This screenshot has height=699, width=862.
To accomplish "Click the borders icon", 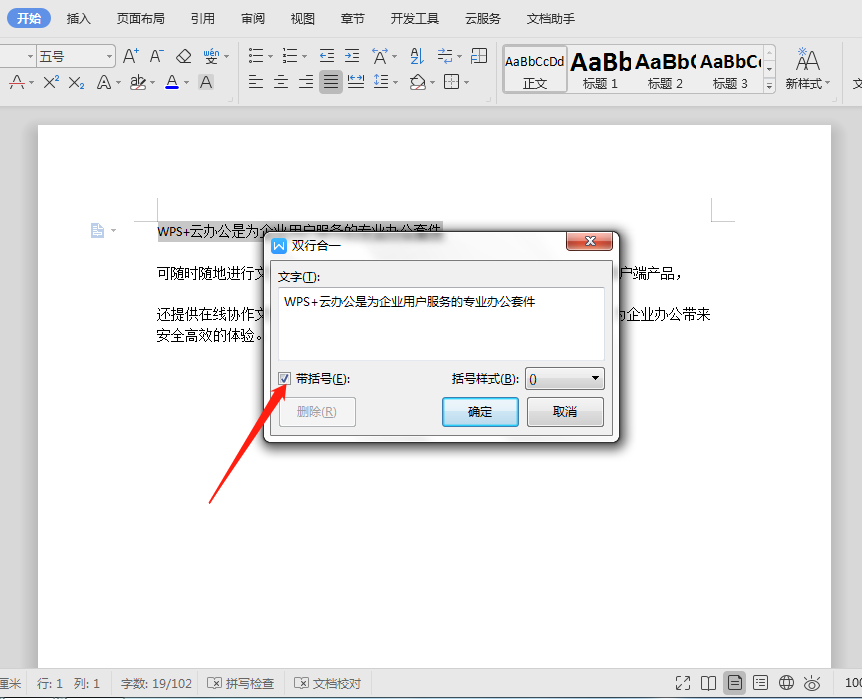I will click(x=451, y=82).
